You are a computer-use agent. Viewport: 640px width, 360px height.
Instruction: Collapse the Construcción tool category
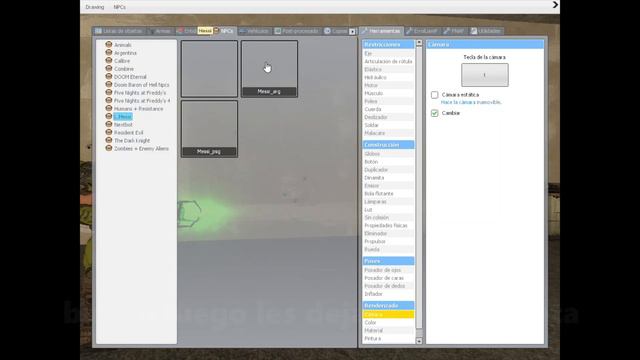coord(388,144)
